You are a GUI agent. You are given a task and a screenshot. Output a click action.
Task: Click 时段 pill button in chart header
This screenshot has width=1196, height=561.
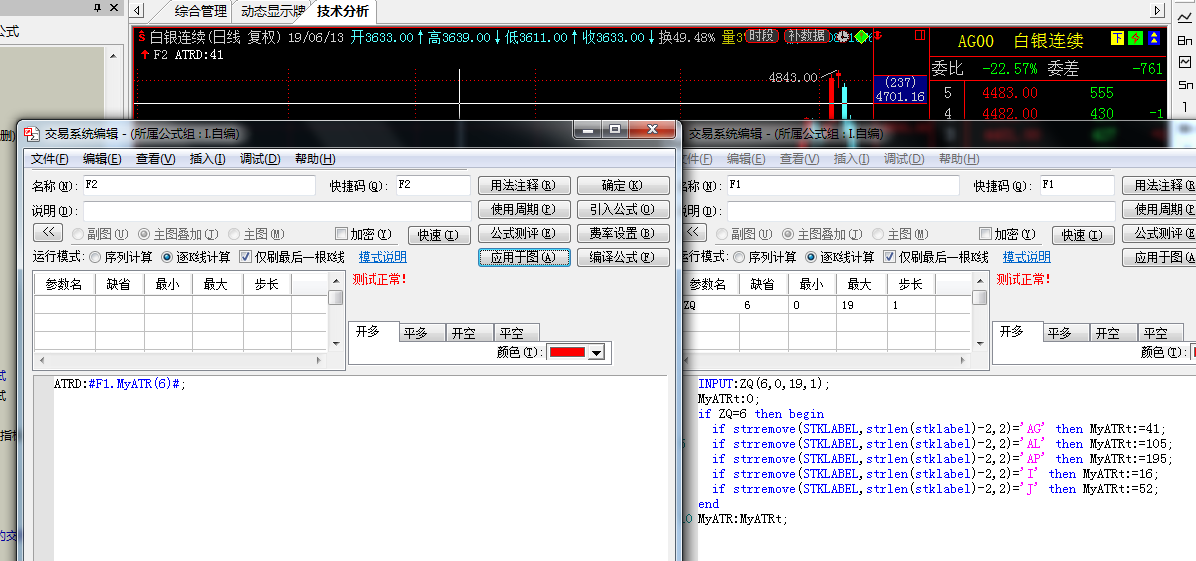pos(761,36)
